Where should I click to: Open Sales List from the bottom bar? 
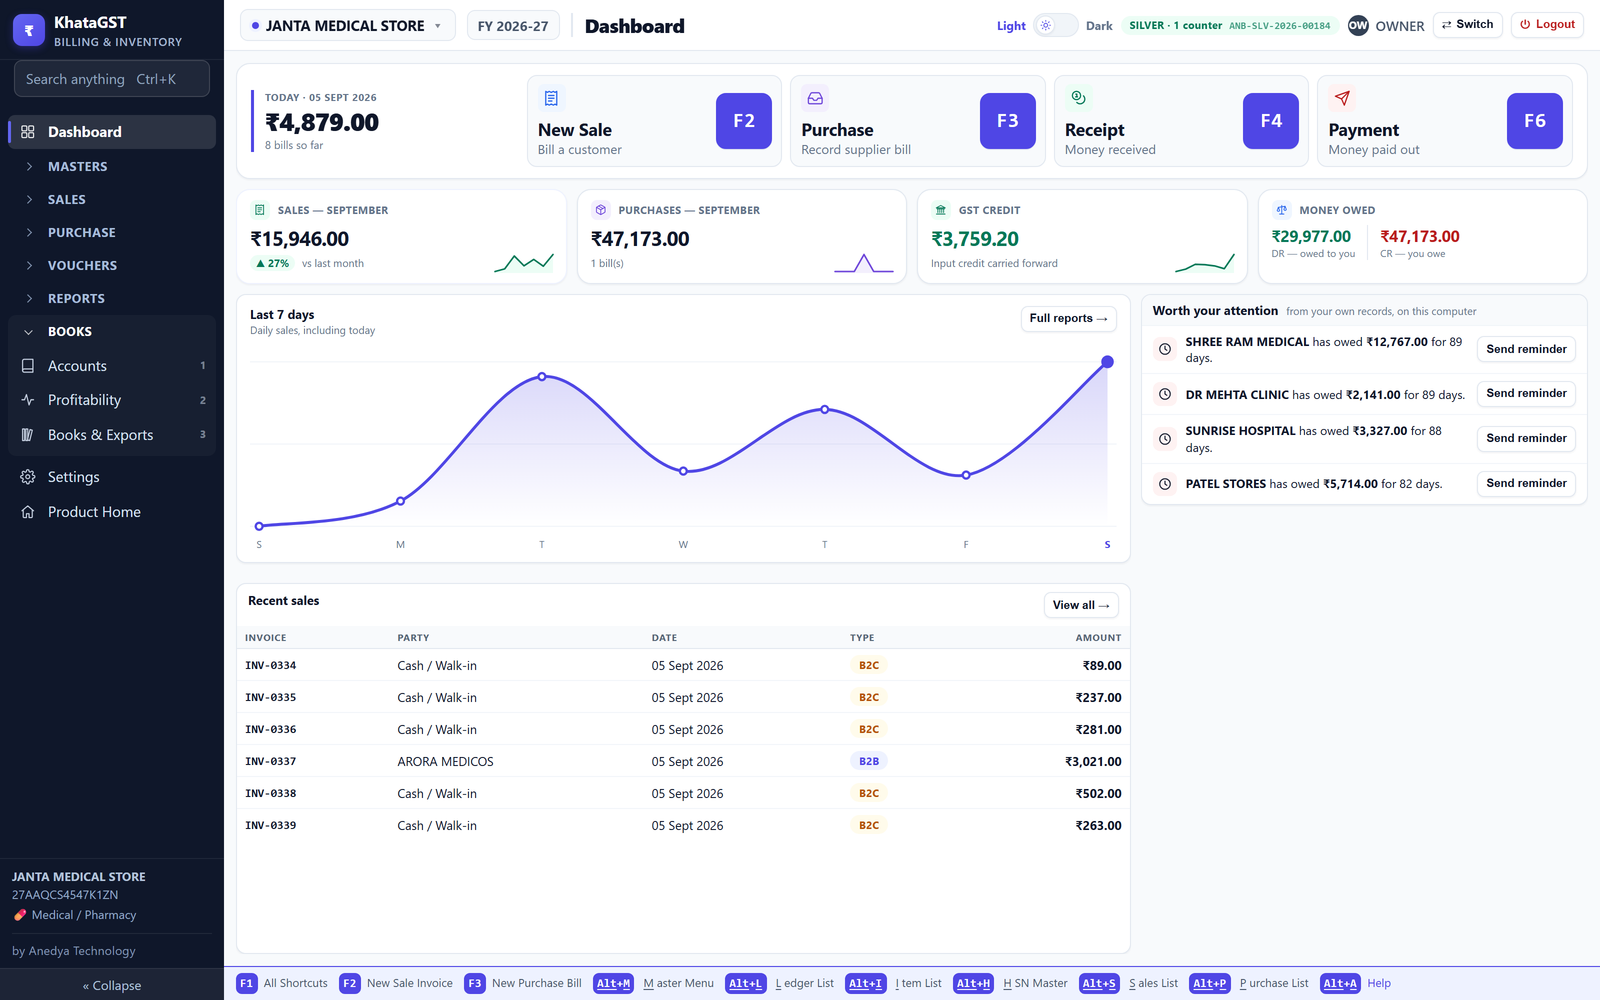tap(1129, 984)
